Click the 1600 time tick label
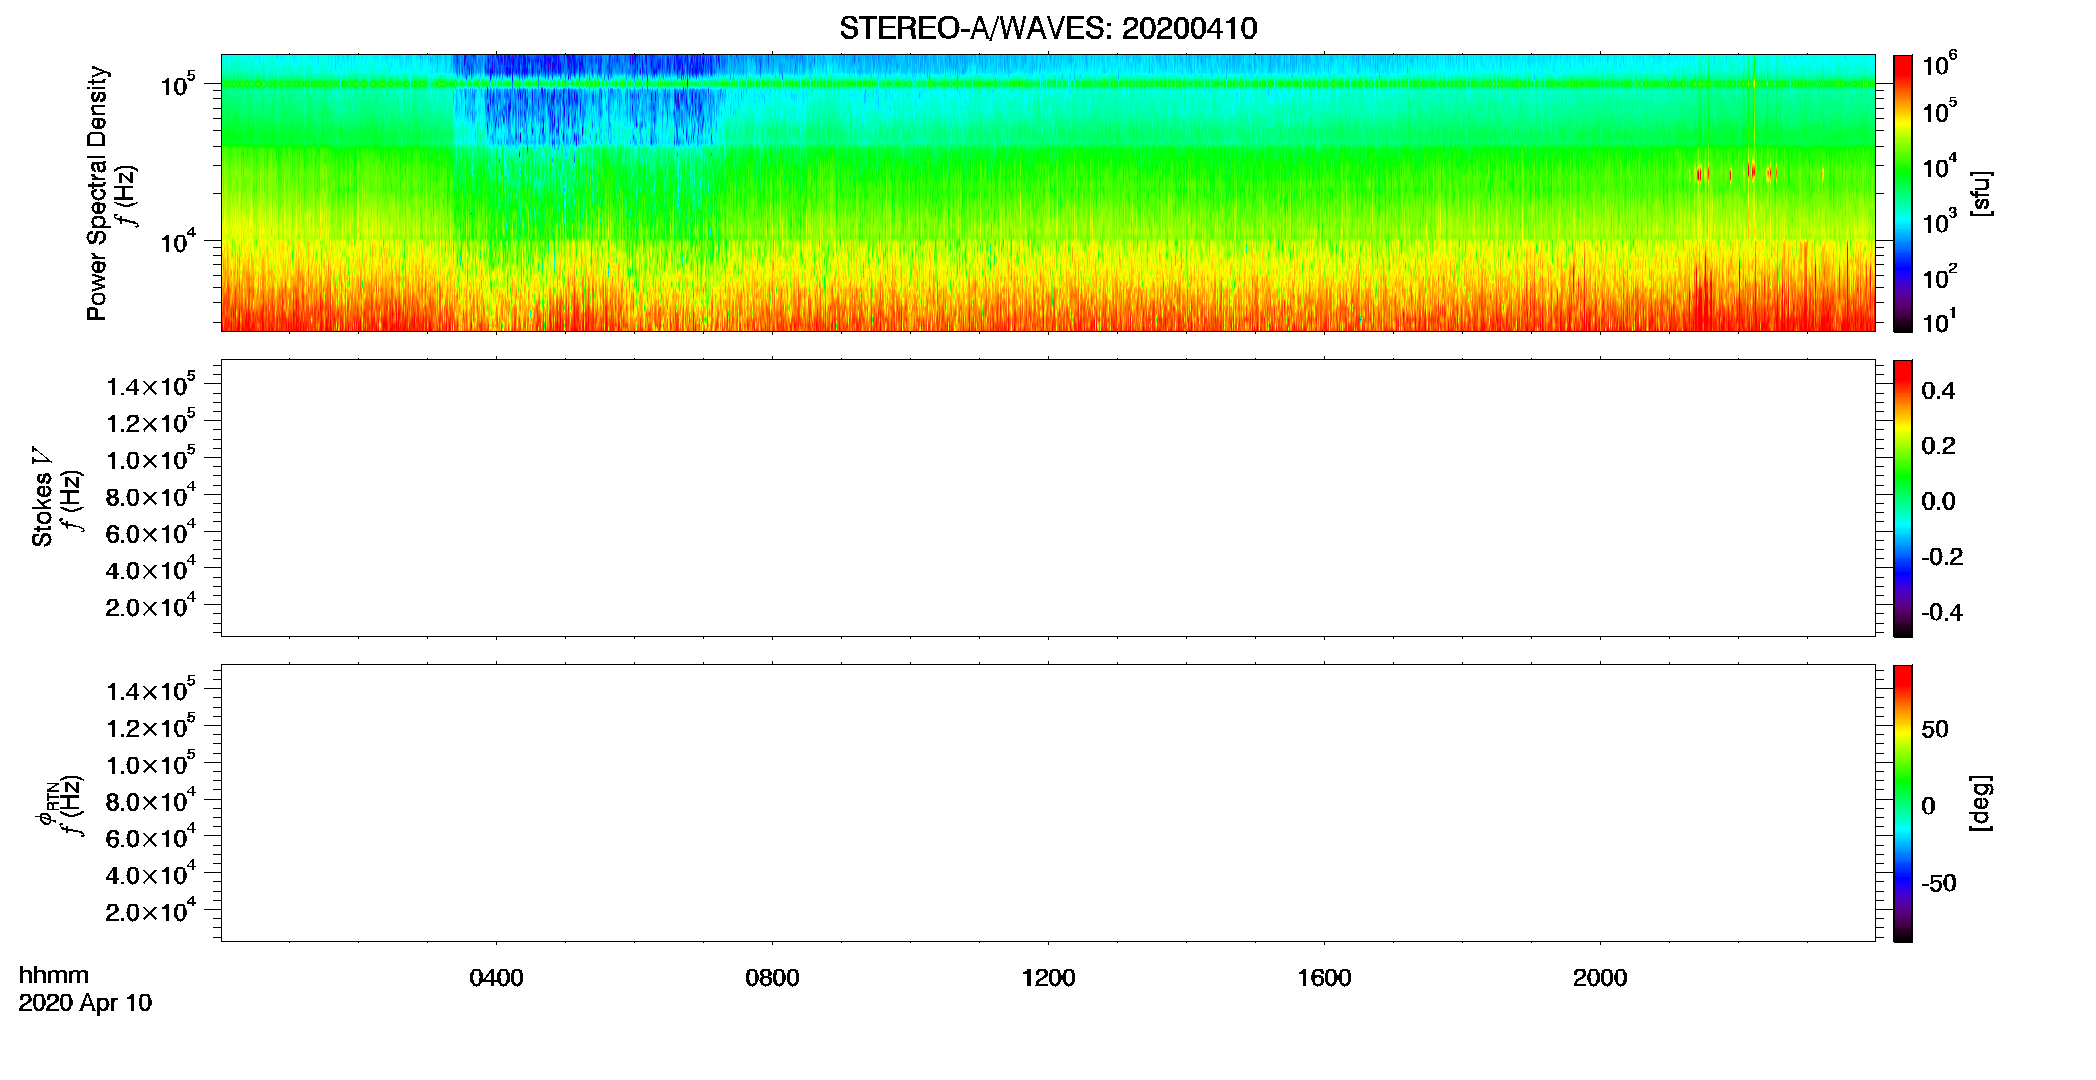The width and height of the screenshot is (2096, 1080). click(1324, 978)
